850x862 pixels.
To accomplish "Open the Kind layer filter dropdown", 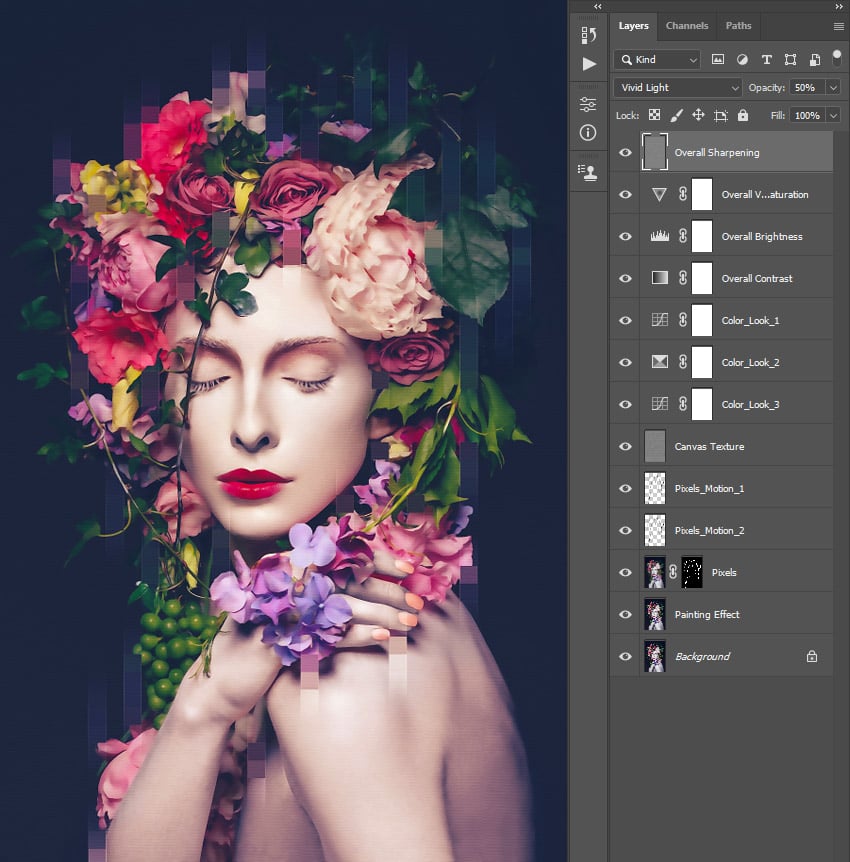I will [657, 60].
